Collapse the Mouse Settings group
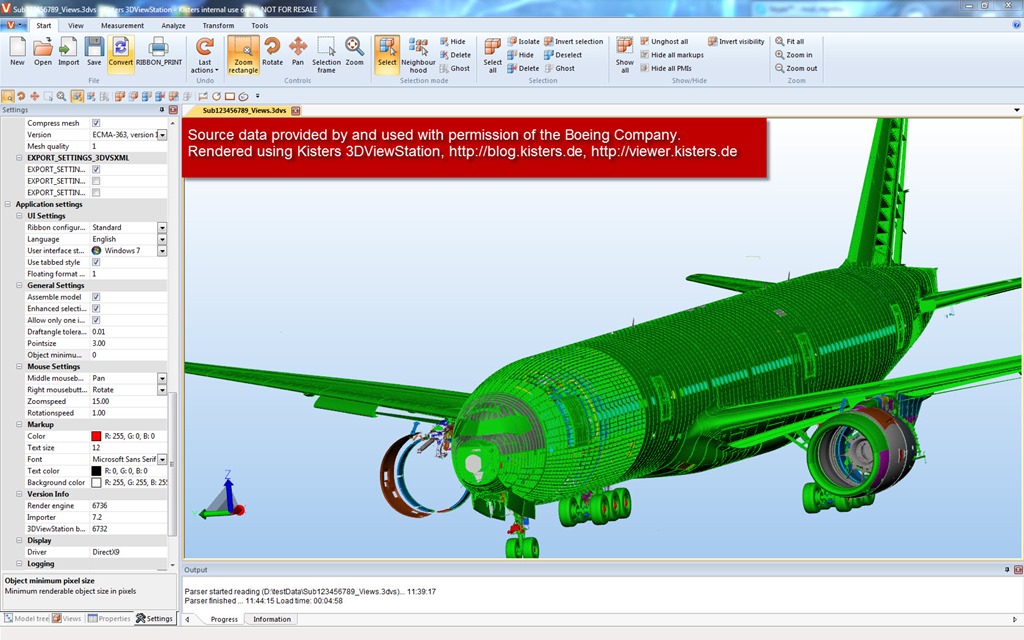The width and height of the screenshot is (1024, 640). [19, 366]
